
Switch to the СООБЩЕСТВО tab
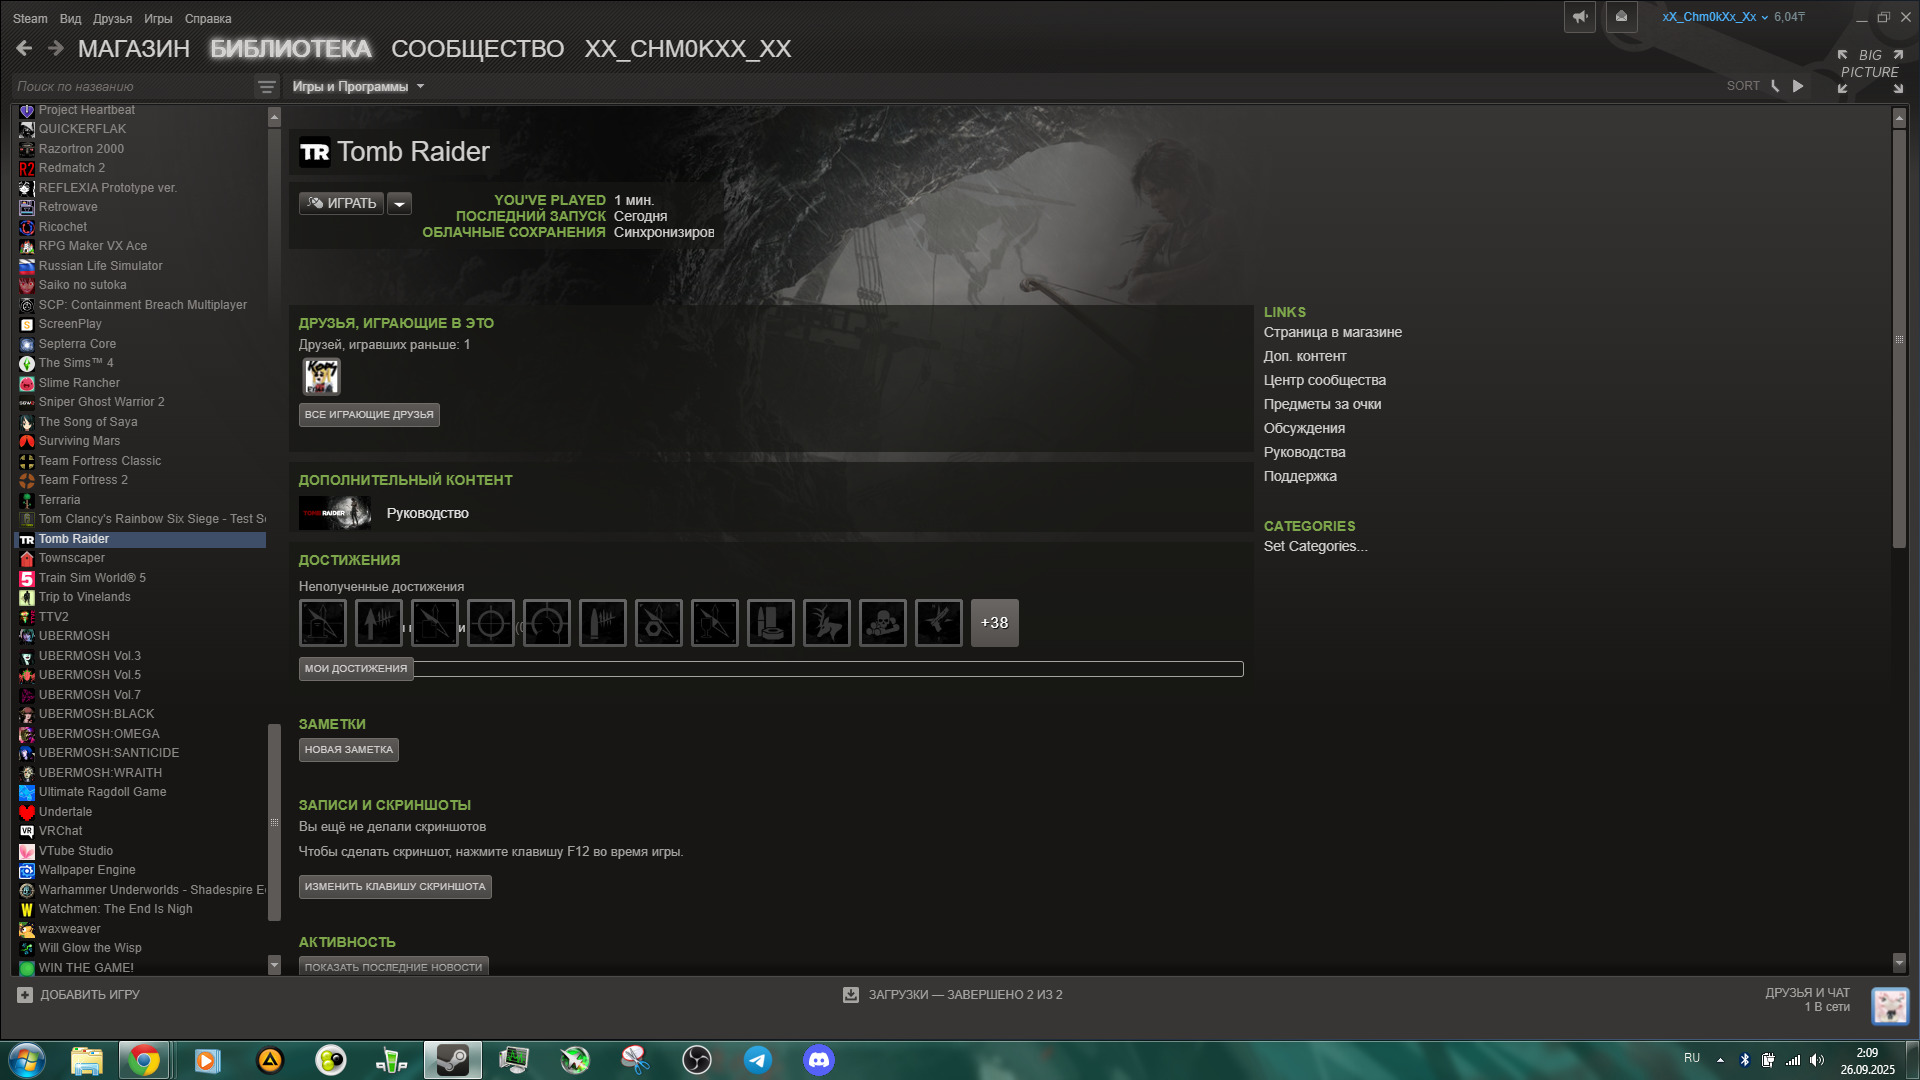click(477, 49)
